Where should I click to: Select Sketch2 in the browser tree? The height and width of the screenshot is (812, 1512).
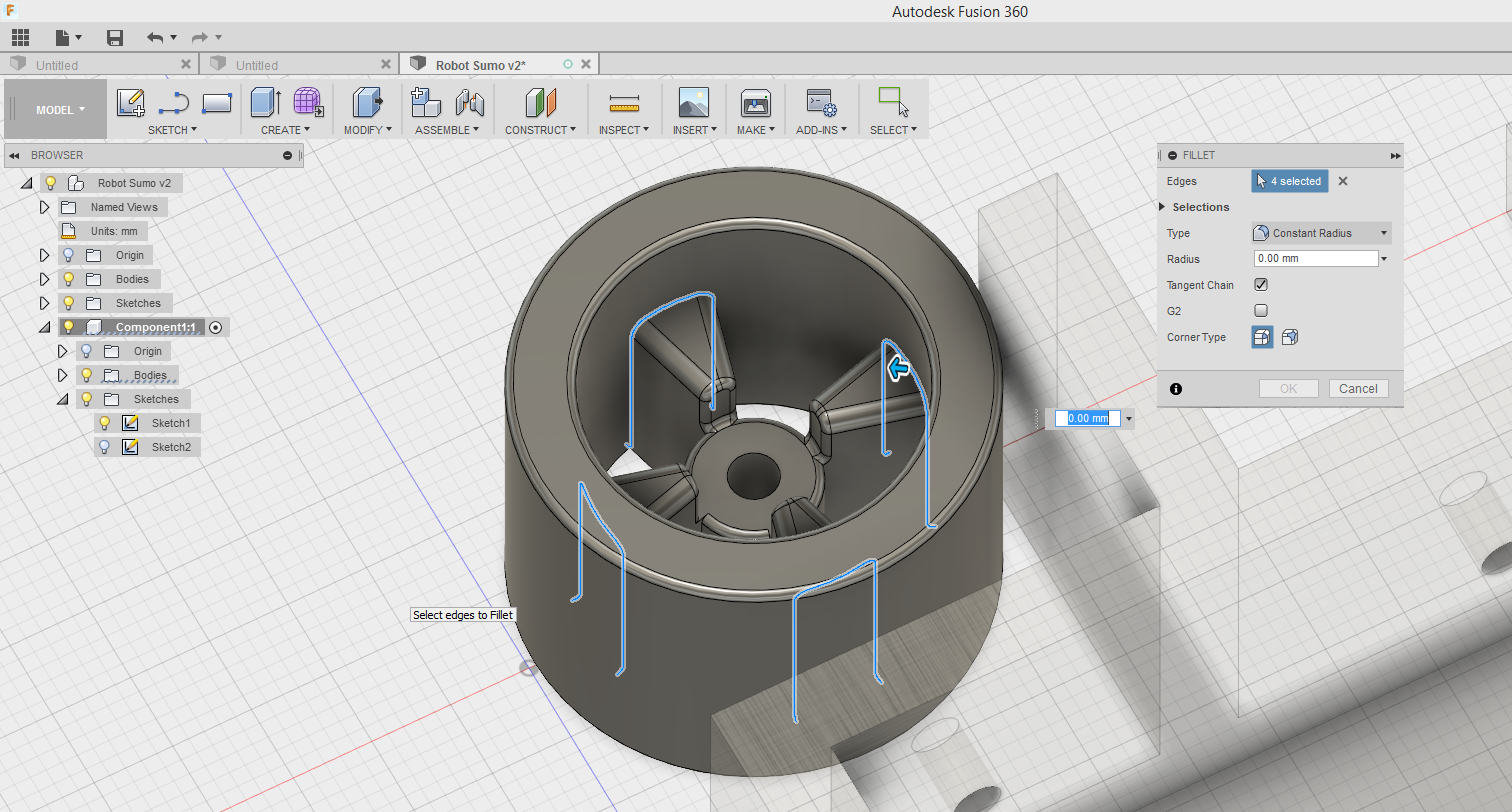click(171, 447)
